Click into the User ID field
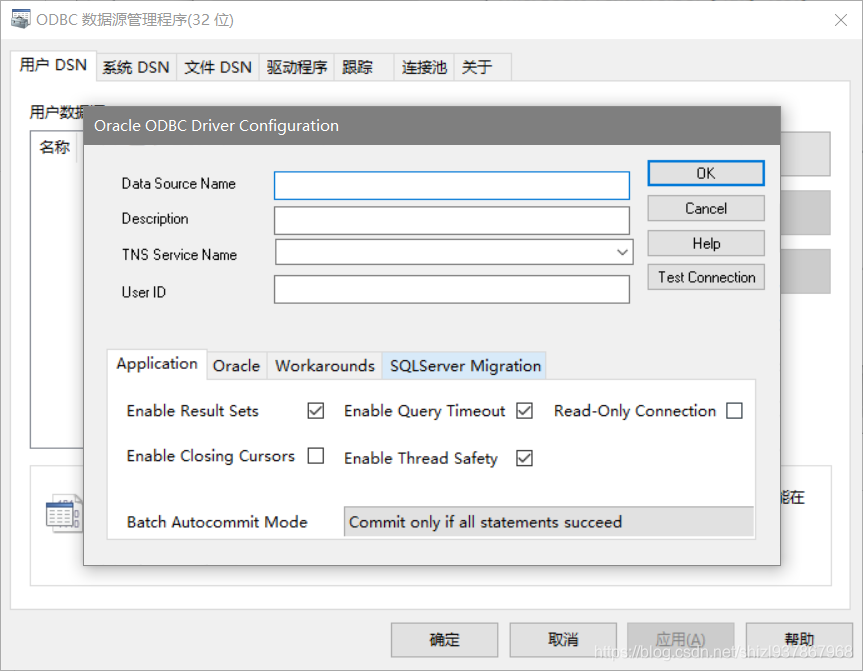 click(x=452, y=290)
